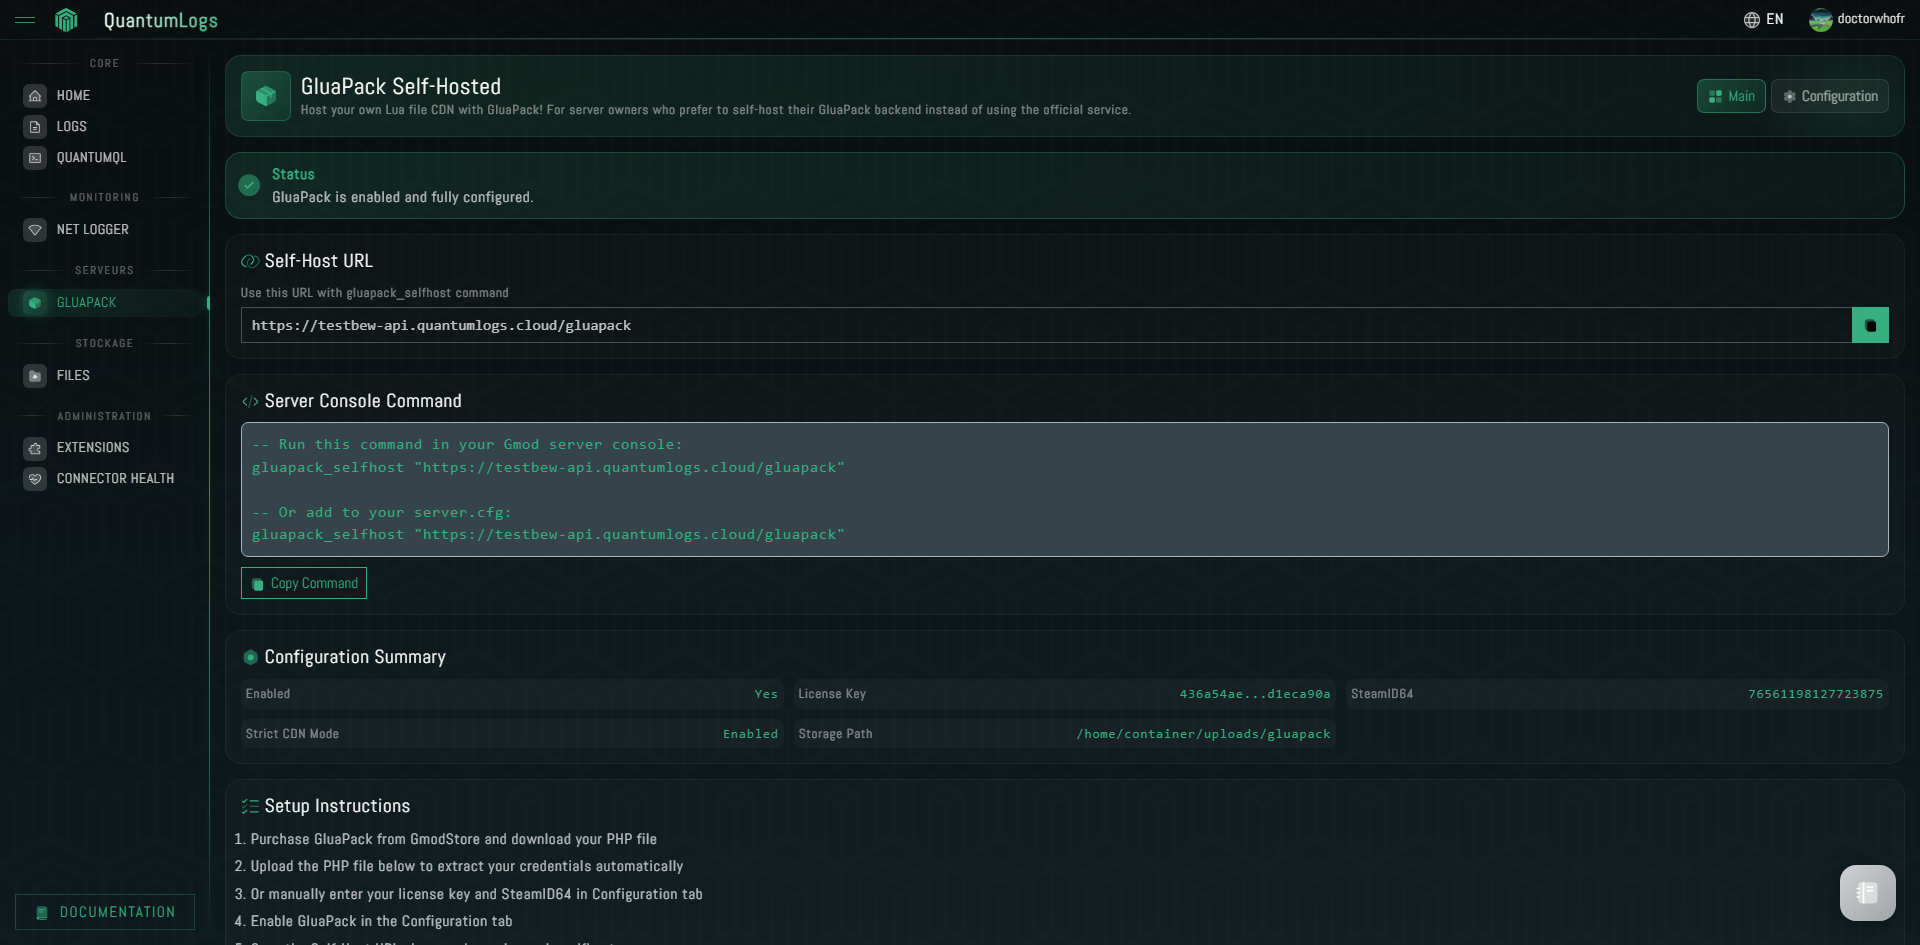The width and height of the screenshot is (1920, 945).
Task: Select the GluaPack sidebar icon
Action: point(35,303)
